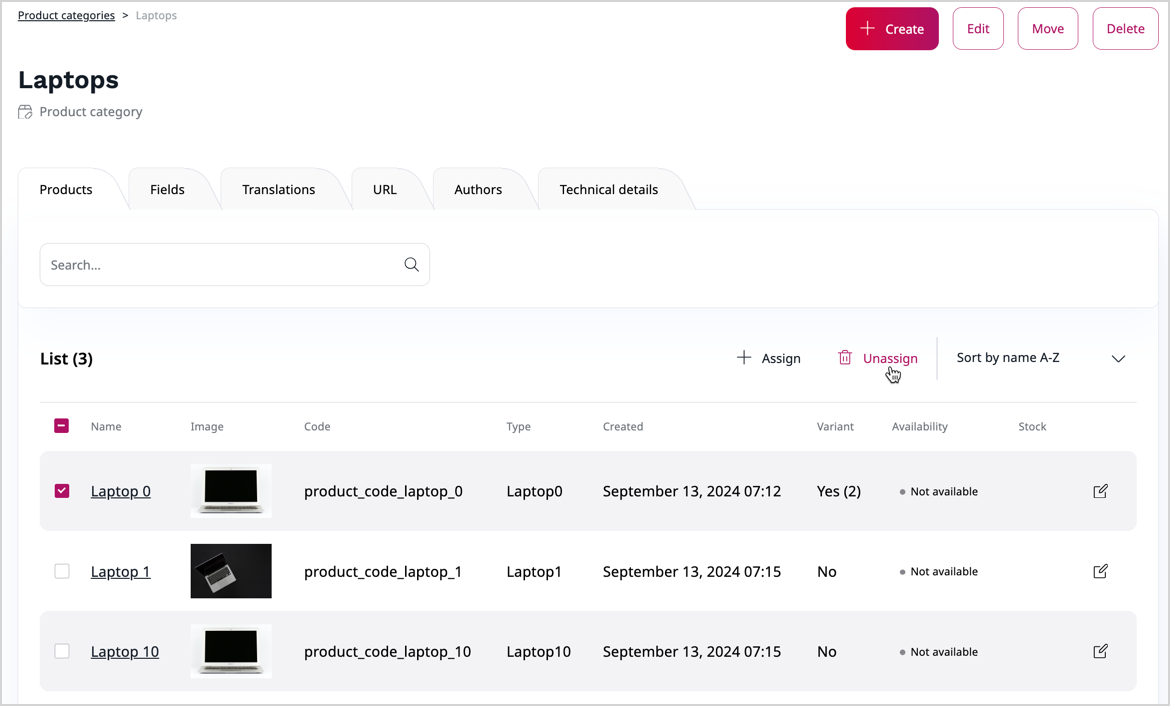
Task: Open the Translations tab
Action: (x=278, y=190)
